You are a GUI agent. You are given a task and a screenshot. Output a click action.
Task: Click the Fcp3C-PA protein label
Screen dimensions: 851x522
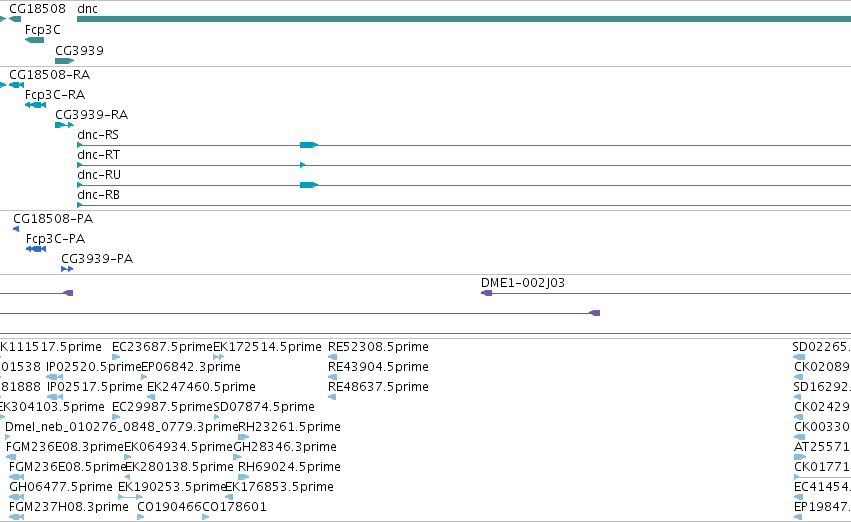[x=55, y=239]
